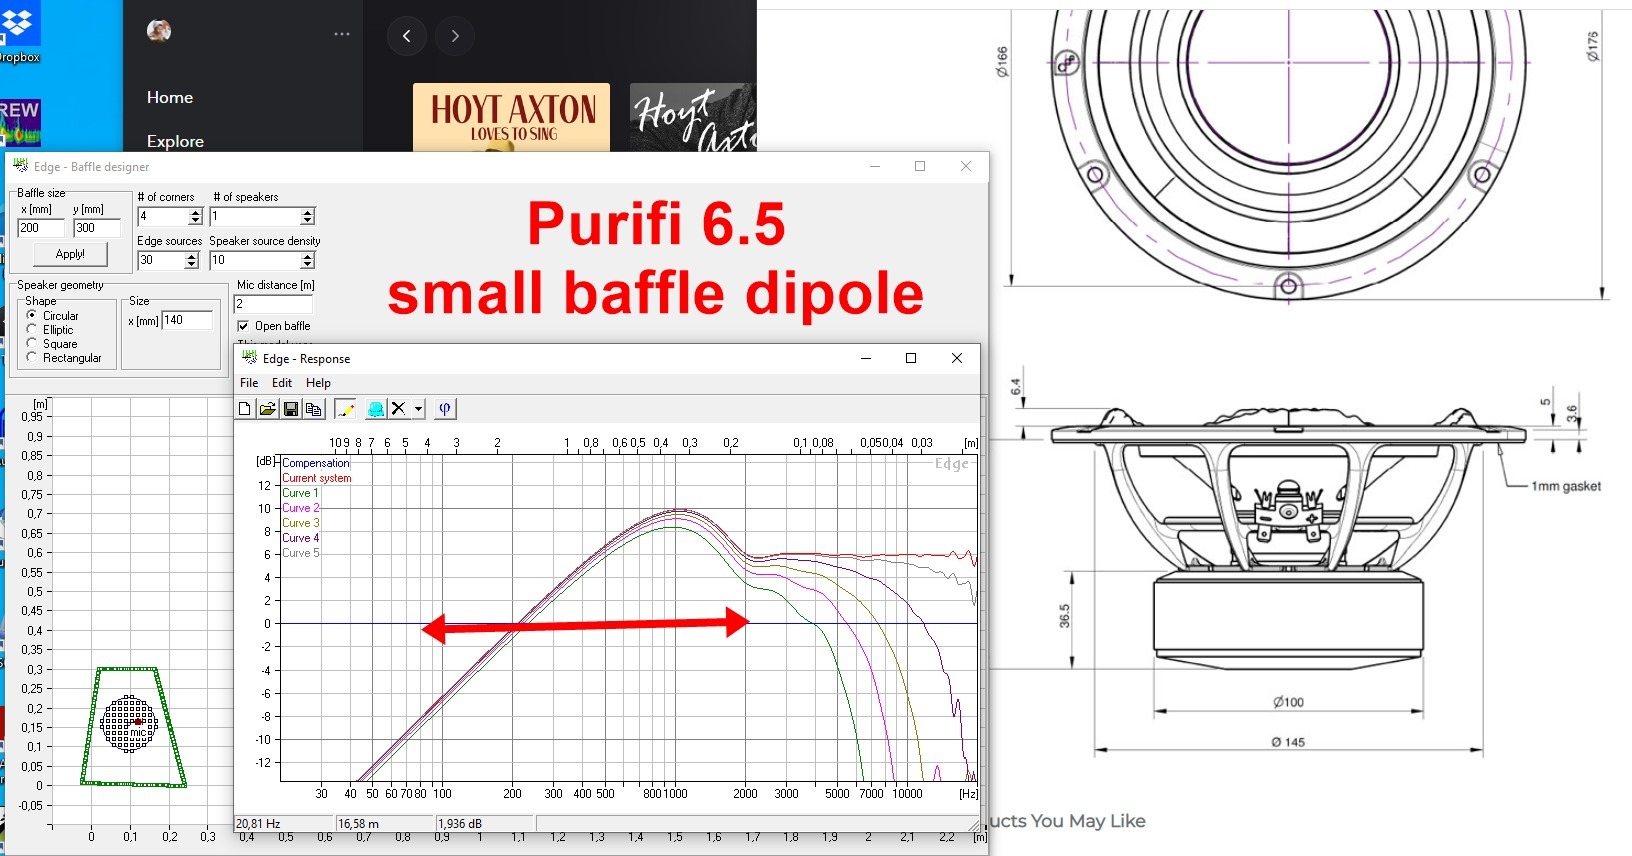
Task: Open the second Hoyt Axton album thumbnail
Action: click(693, 117)
